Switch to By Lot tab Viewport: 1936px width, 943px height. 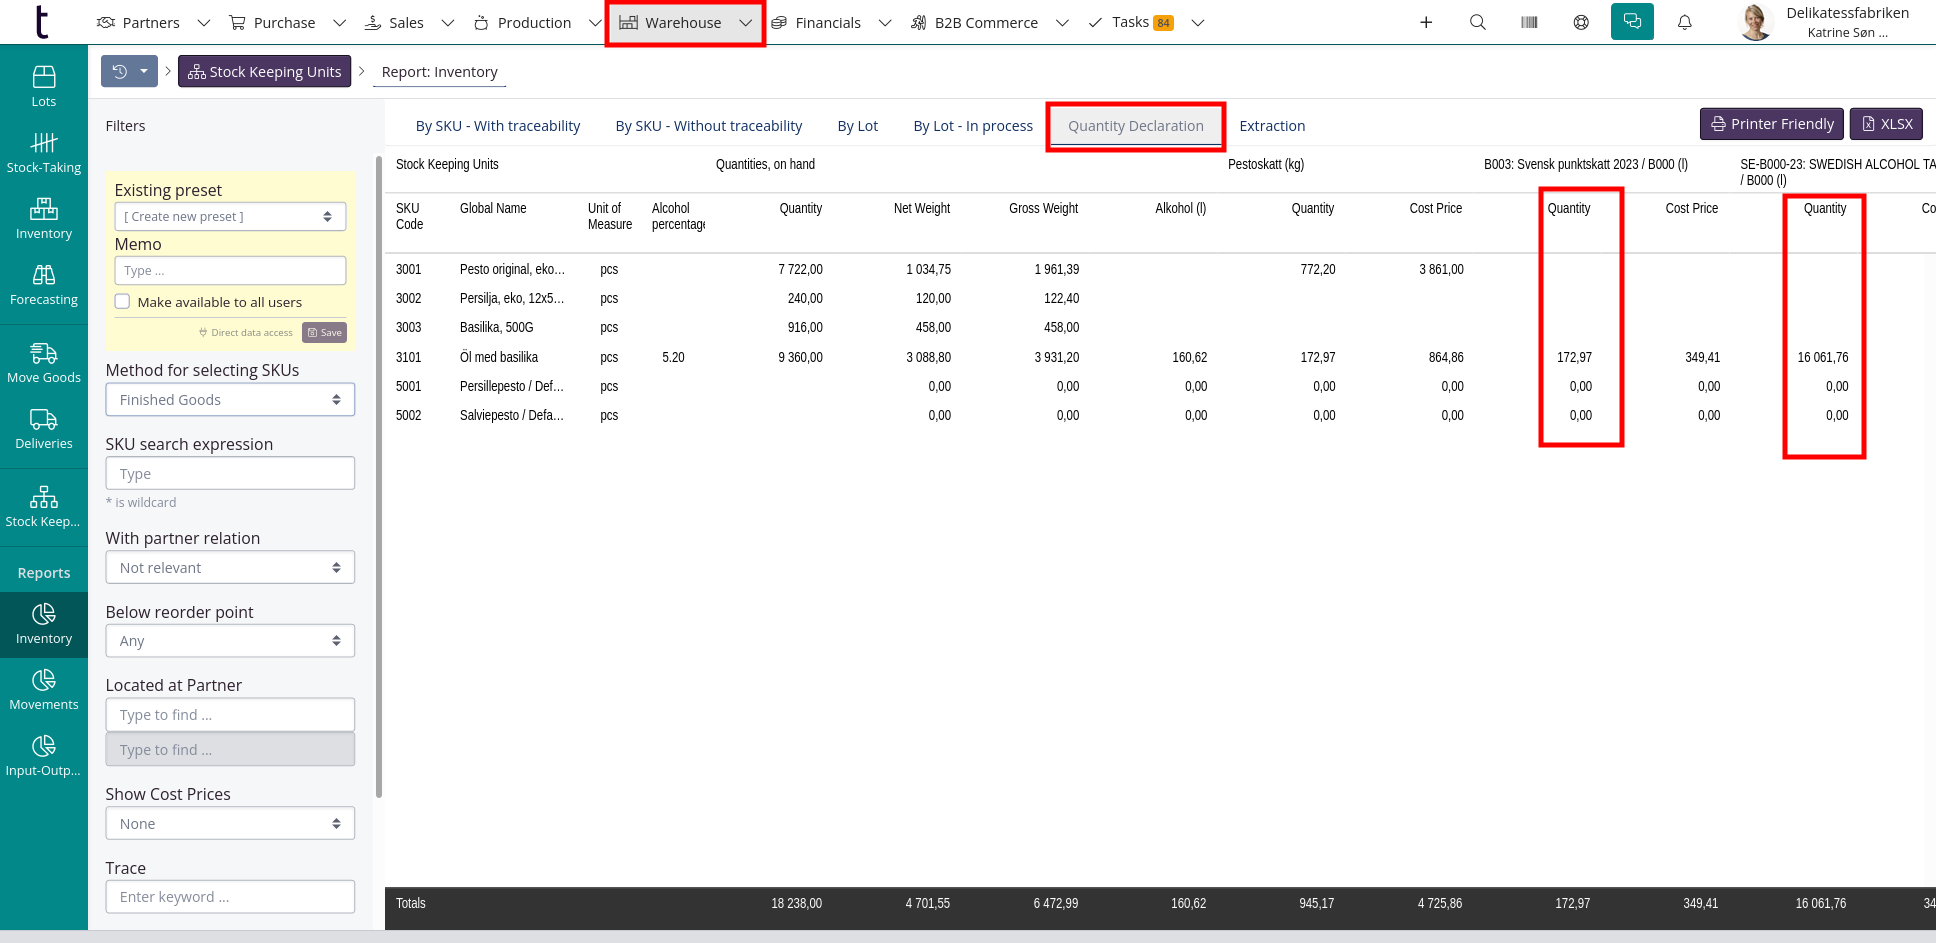857,126
